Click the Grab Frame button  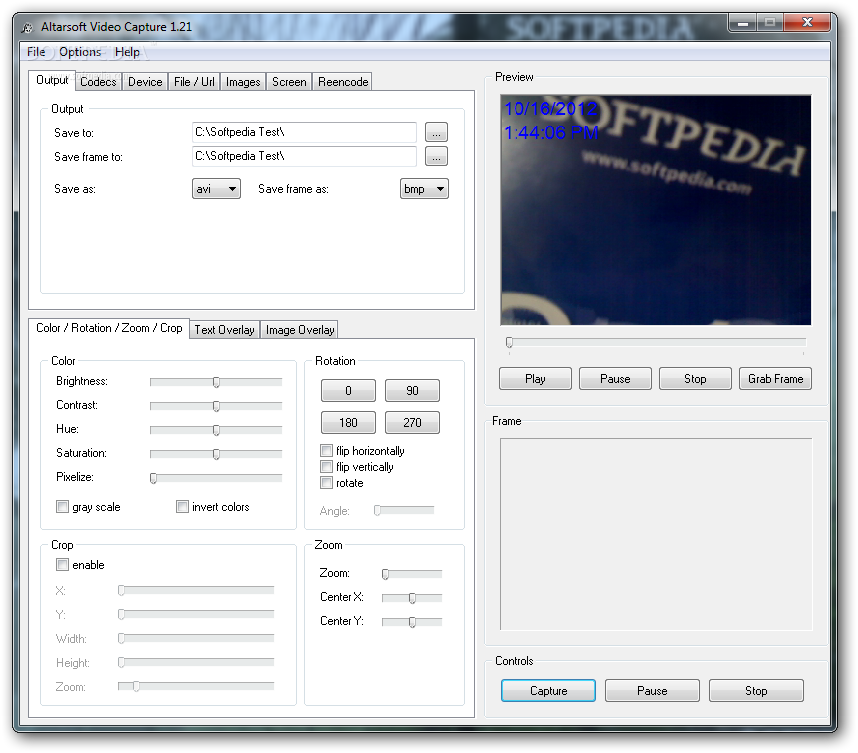[775, 379]
